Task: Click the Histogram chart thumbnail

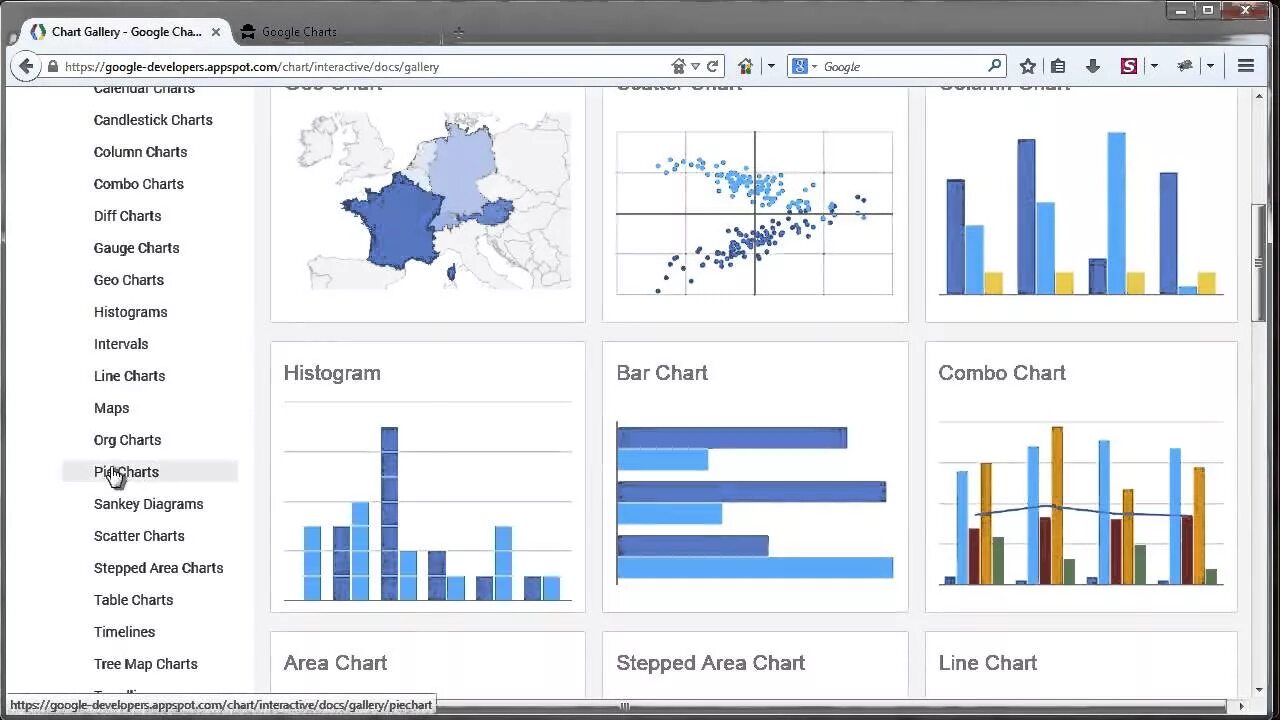Action: (x=428, y=501)
